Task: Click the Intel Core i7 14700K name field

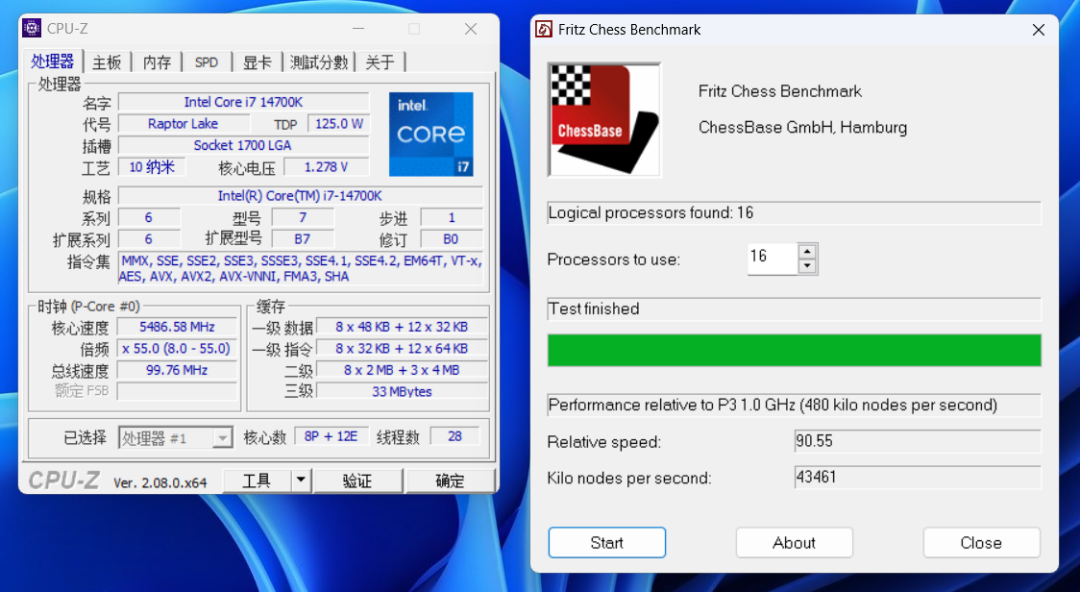Action: tap(243, 102)
